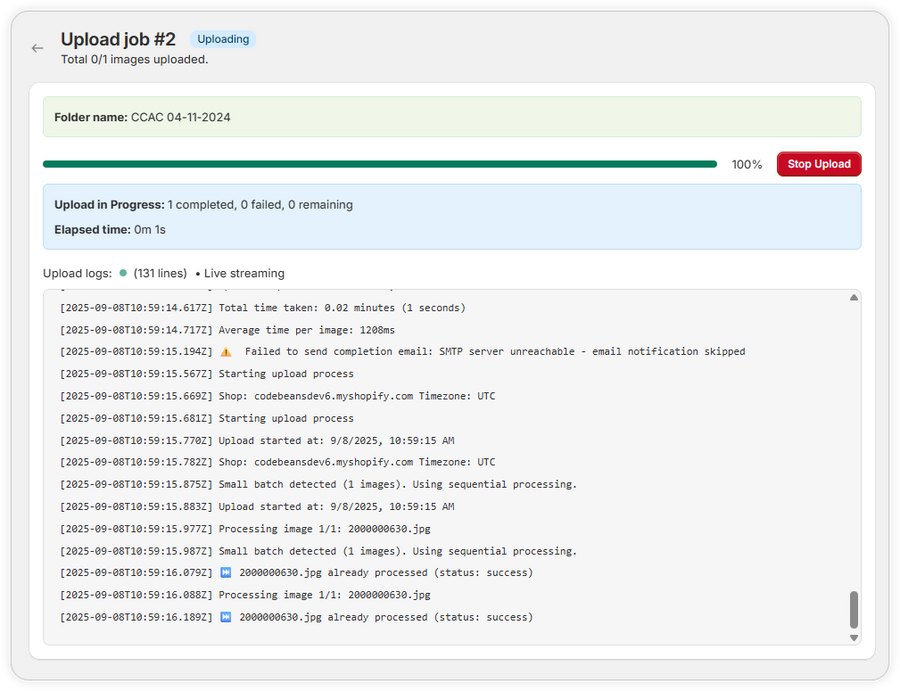
Task: Click the upload log scrollbar thumb
Action: pos(854,610)
